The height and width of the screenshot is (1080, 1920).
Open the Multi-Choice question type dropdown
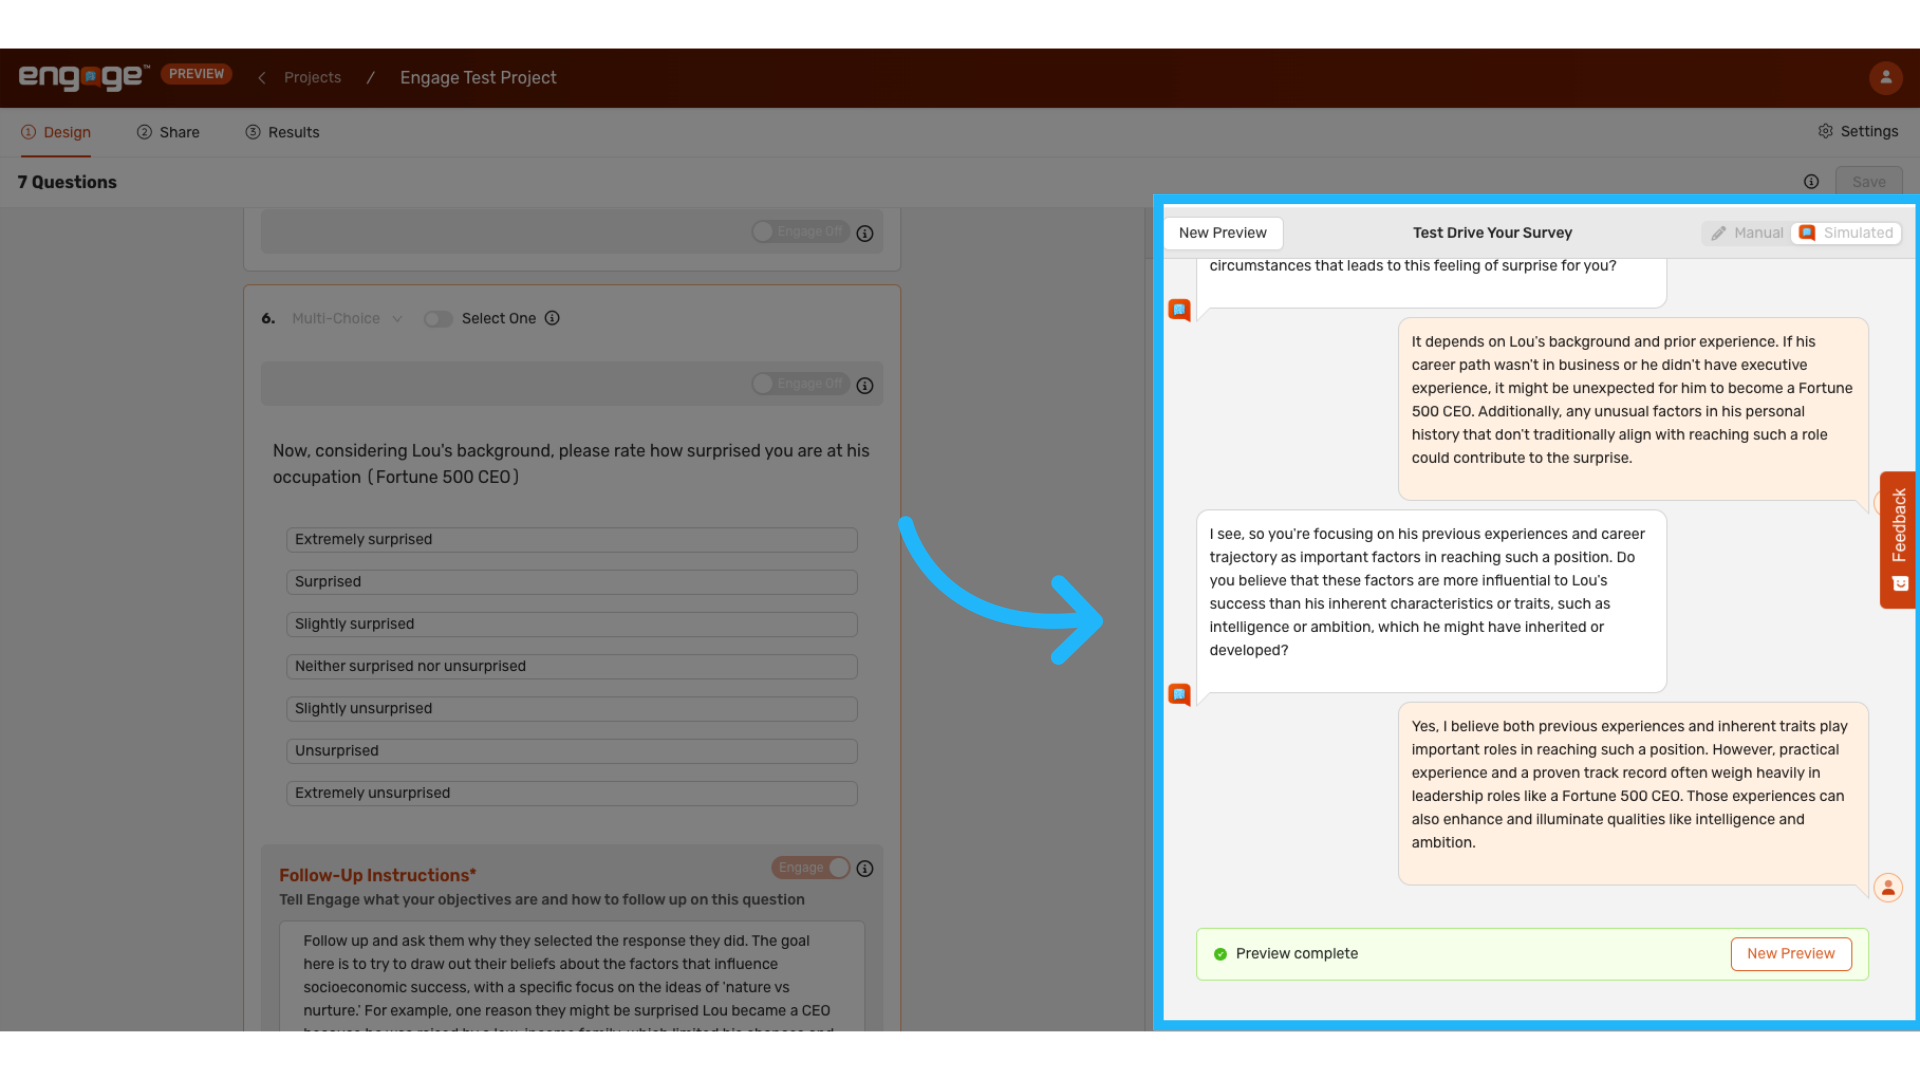[346, 318]
